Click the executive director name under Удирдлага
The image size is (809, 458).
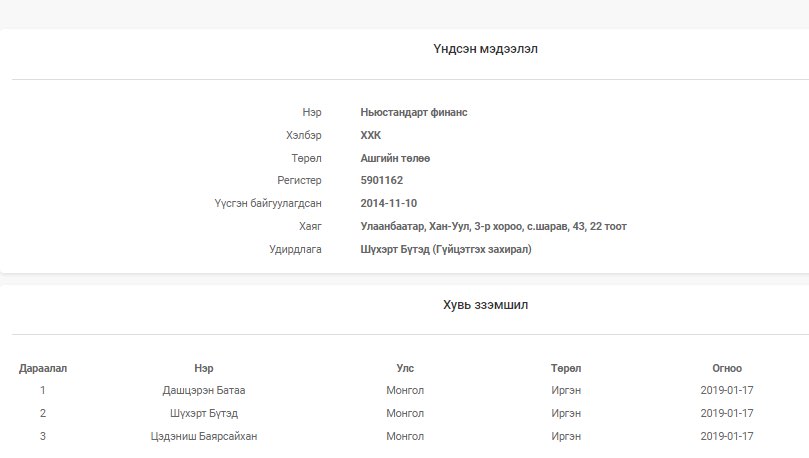pos(446,249)
